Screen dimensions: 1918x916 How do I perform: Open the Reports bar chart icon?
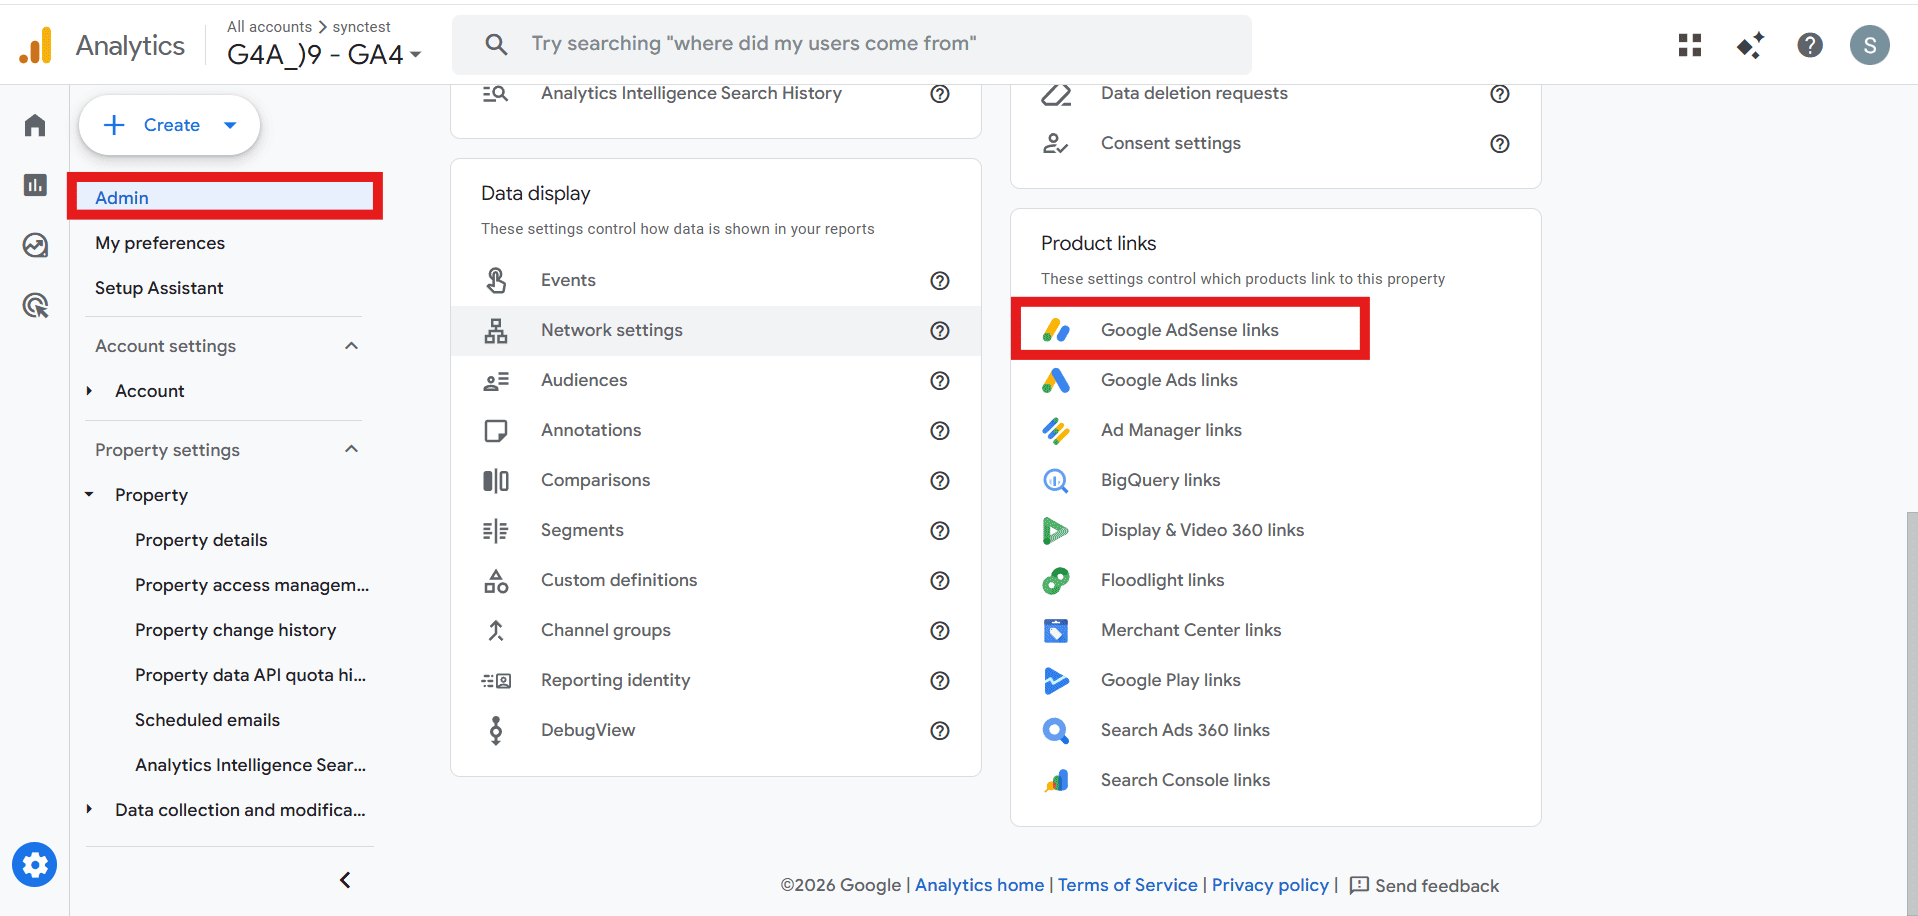coord(35,185)
